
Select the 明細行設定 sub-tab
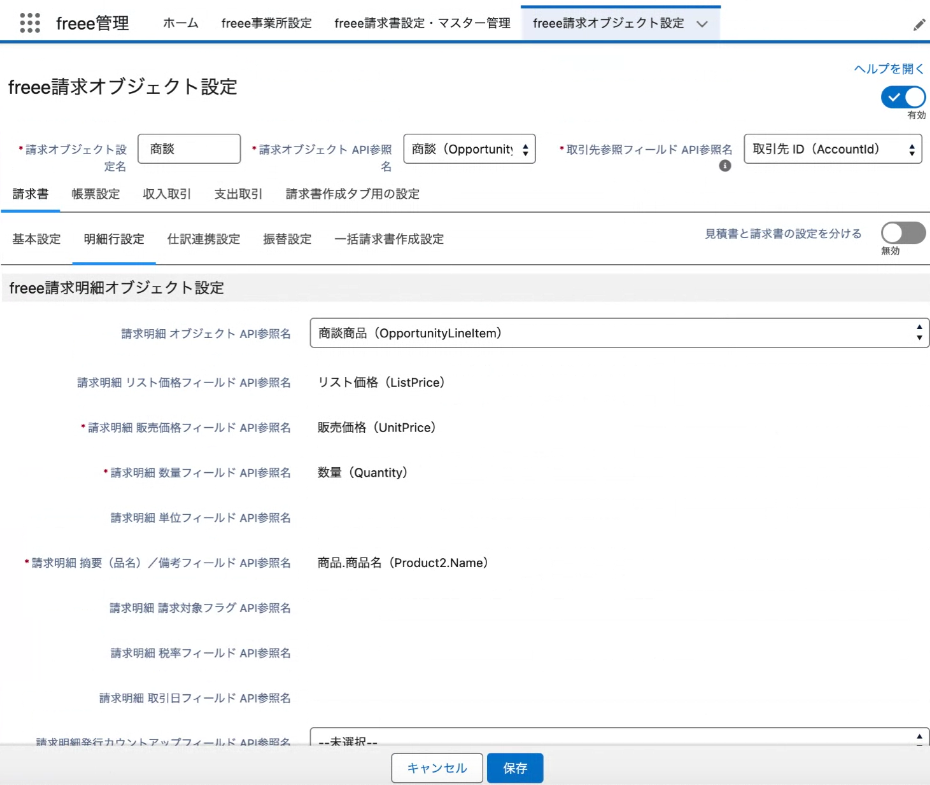pyautogui.click(x=114, y=239)
